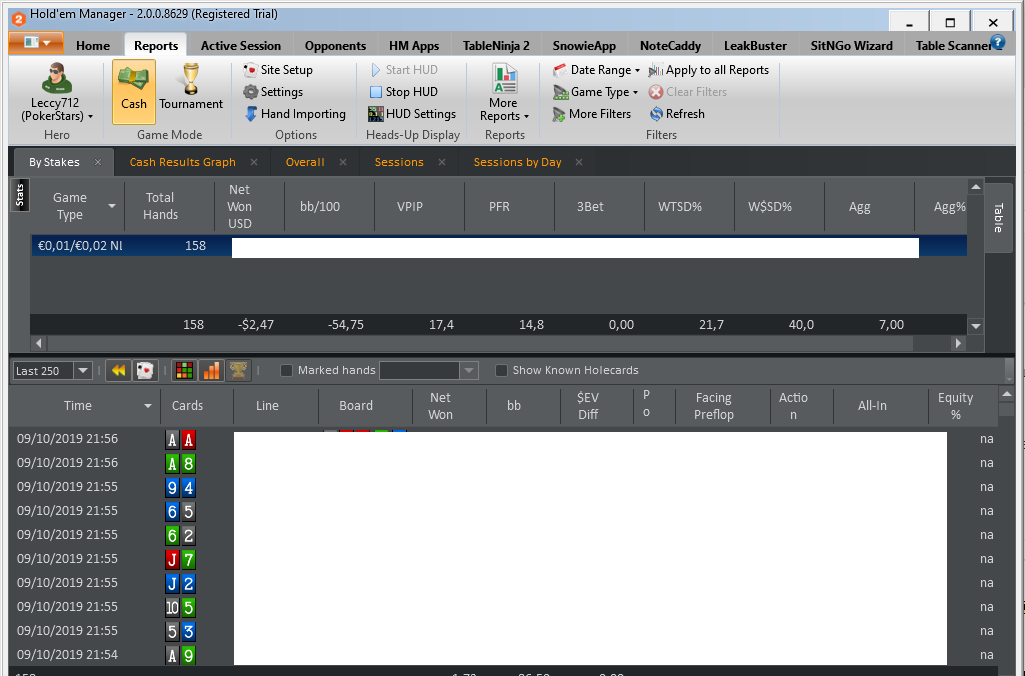
Task: Click the stats grid scroll right arrow
Action: (x=958, y=343)
